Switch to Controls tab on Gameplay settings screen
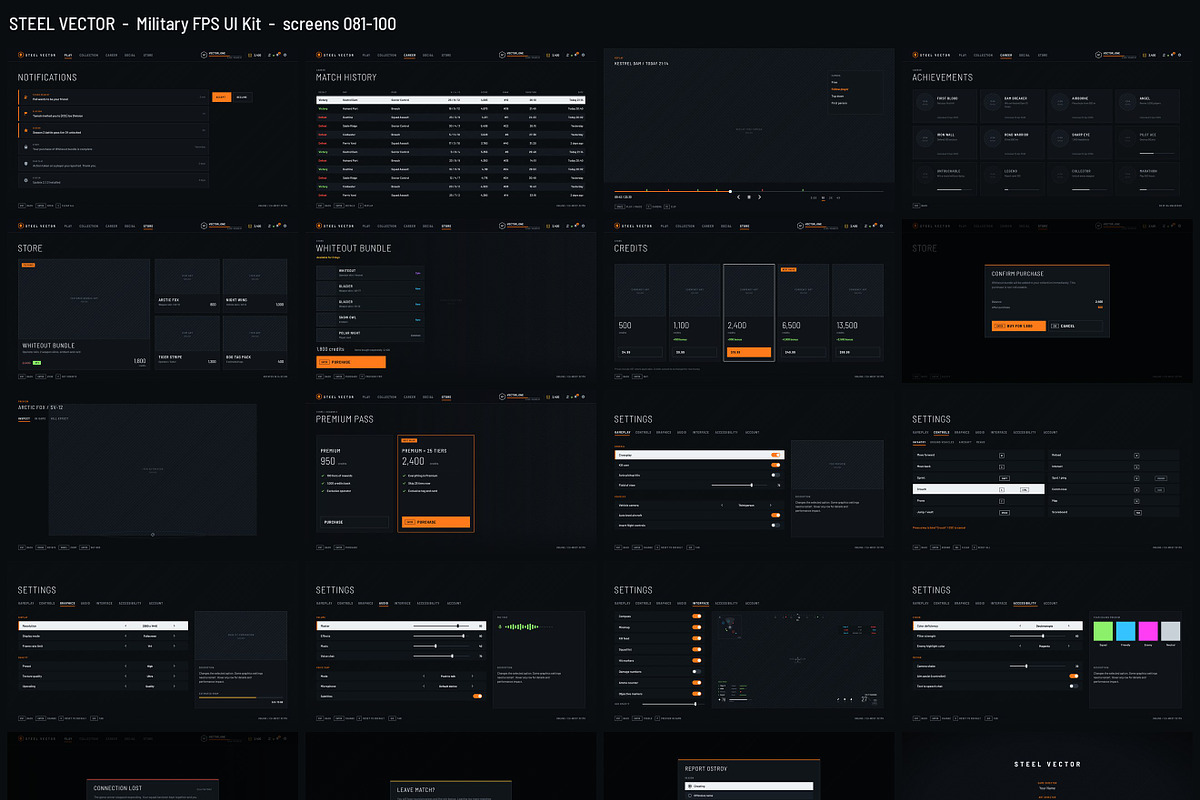The image size is (1200, 800). tap(643, 433)
